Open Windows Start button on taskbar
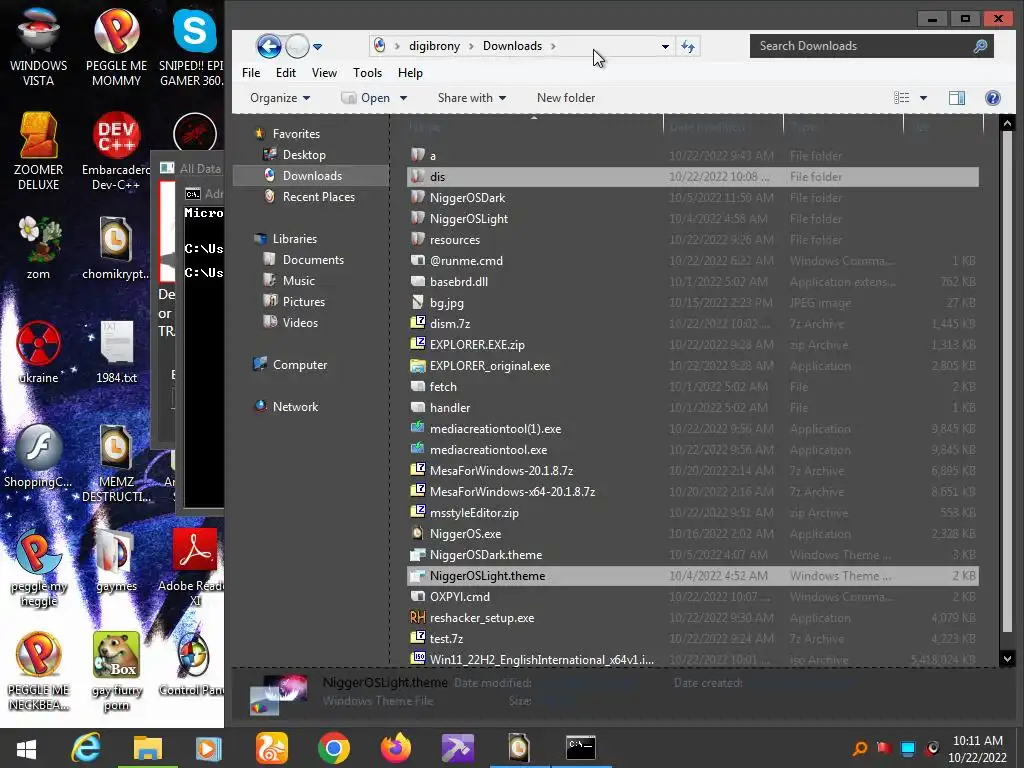This screenshot has width=1024, height=768. pyautogui.click(x=27, y=748)
